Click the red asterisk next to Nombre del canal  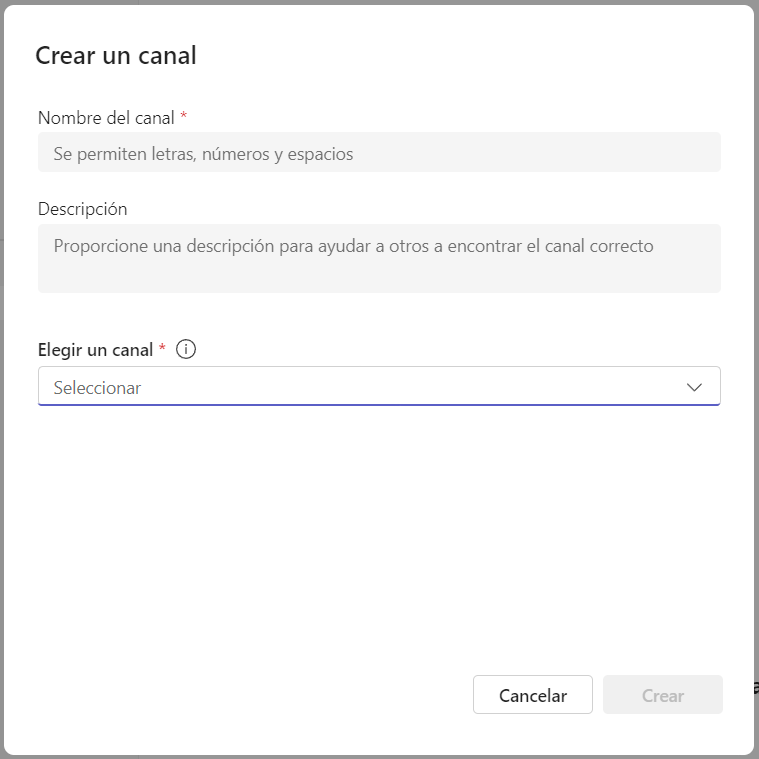[183, 115]
